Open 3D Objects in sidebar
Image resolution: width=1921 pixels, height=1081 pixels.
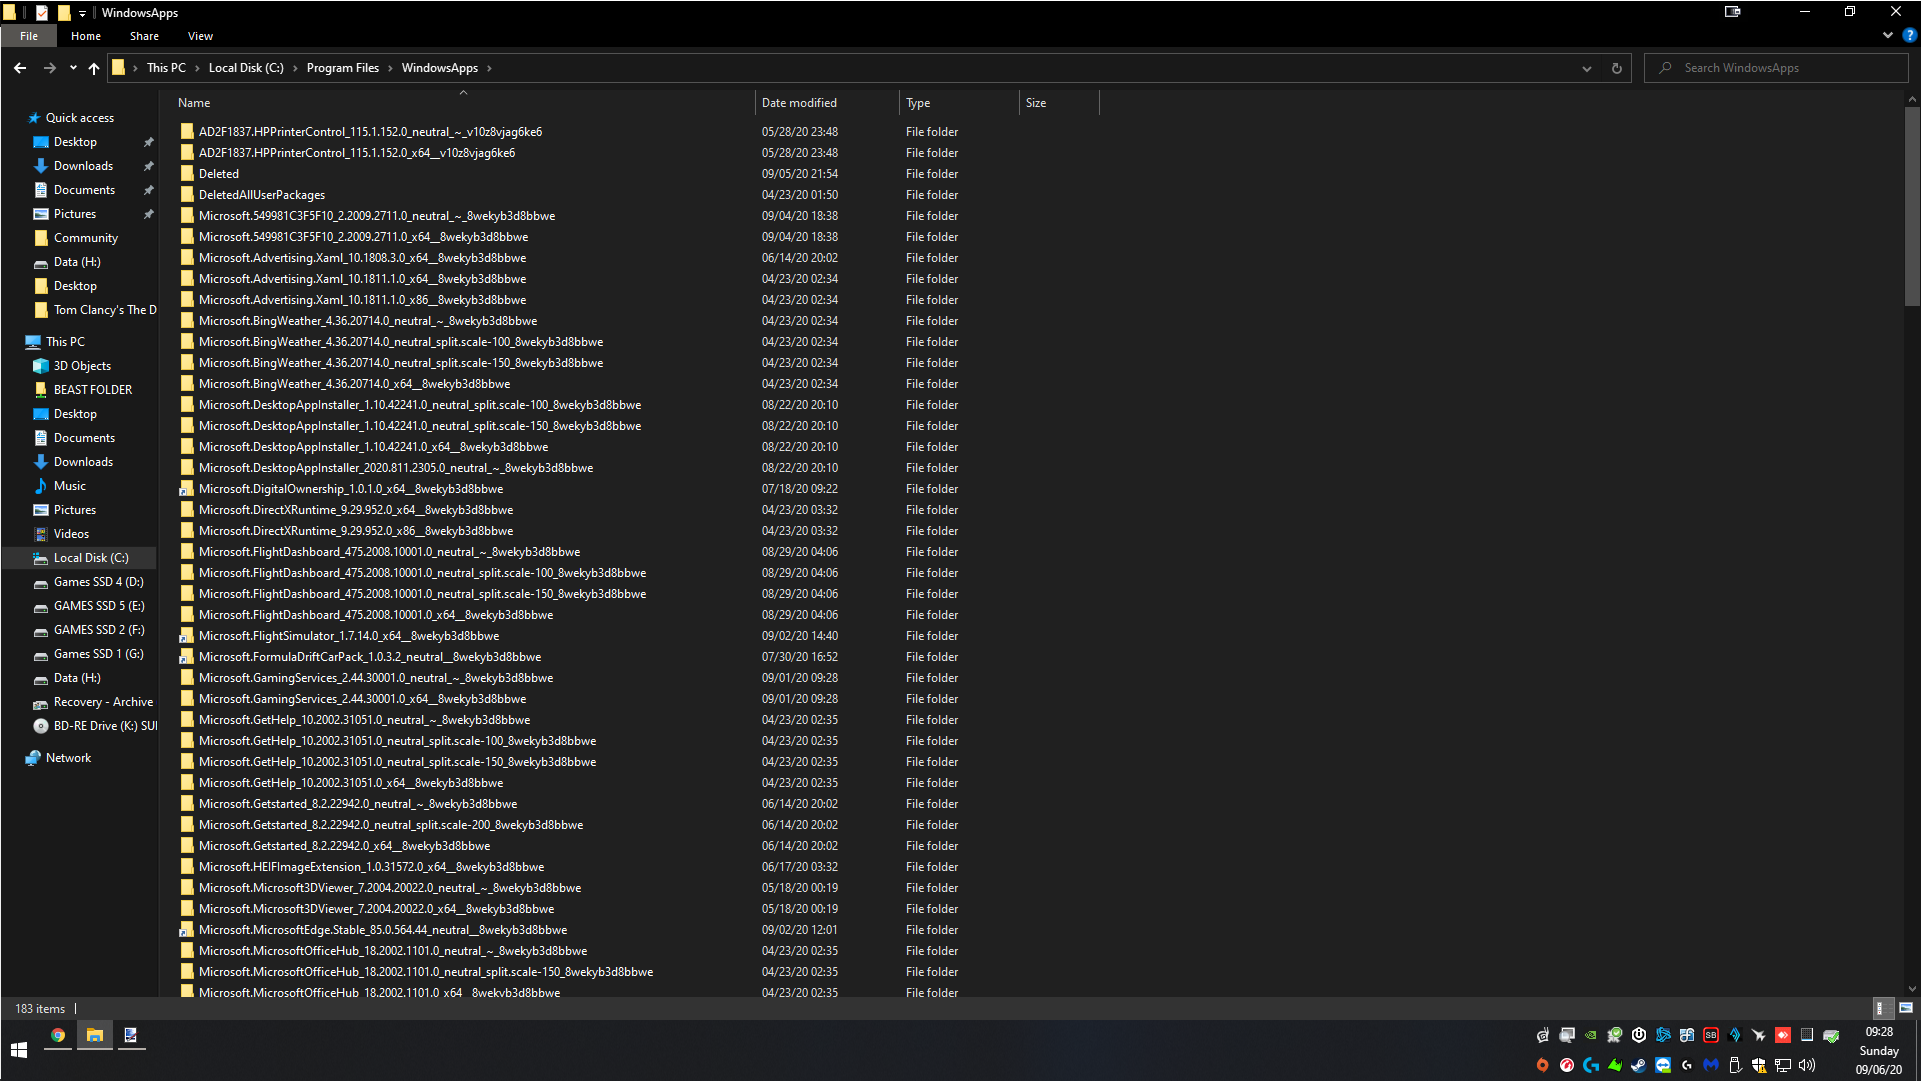point(82,366)
